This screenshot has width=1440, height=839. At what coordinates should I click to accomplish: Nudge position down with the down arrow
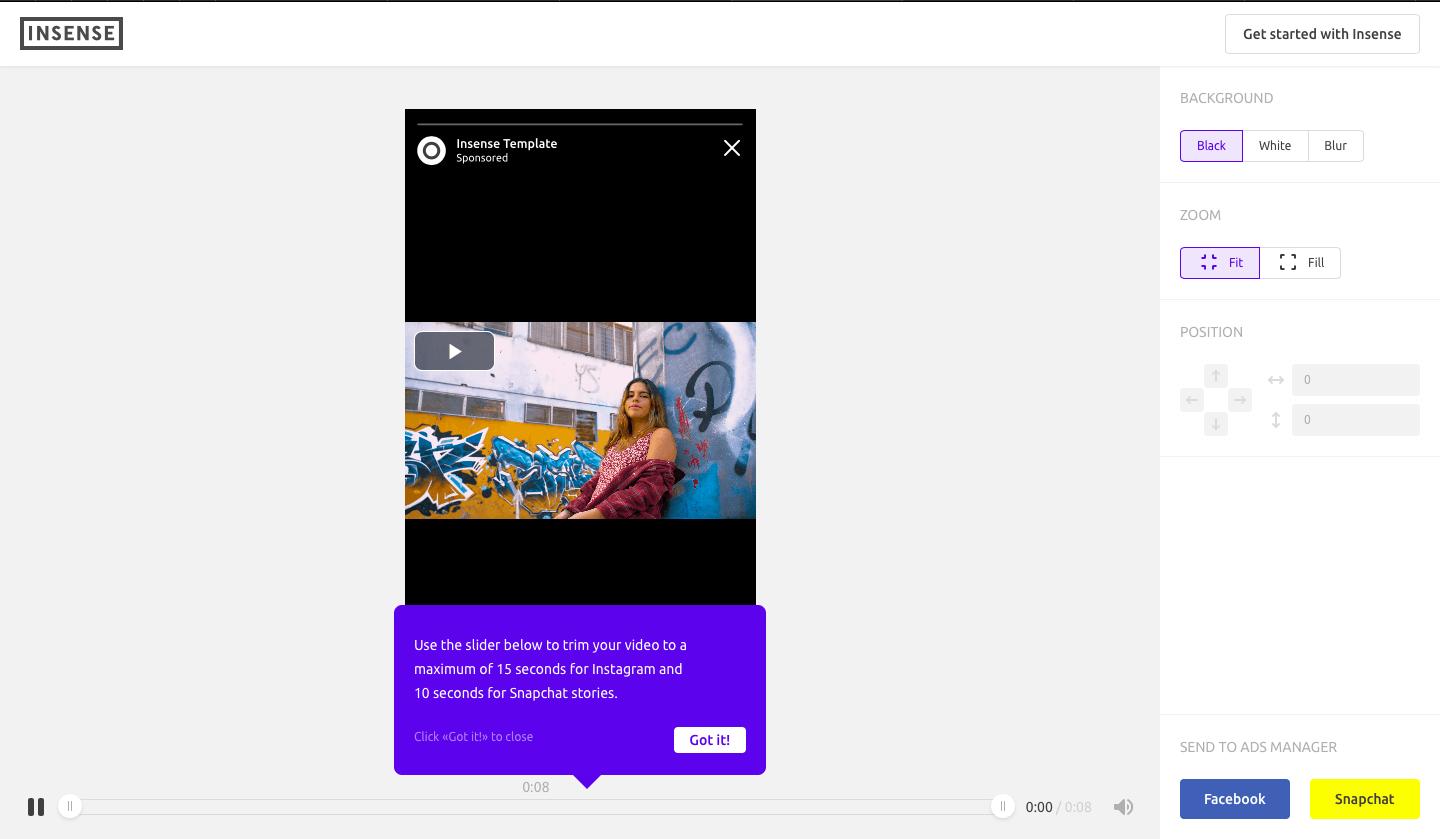1216,424
